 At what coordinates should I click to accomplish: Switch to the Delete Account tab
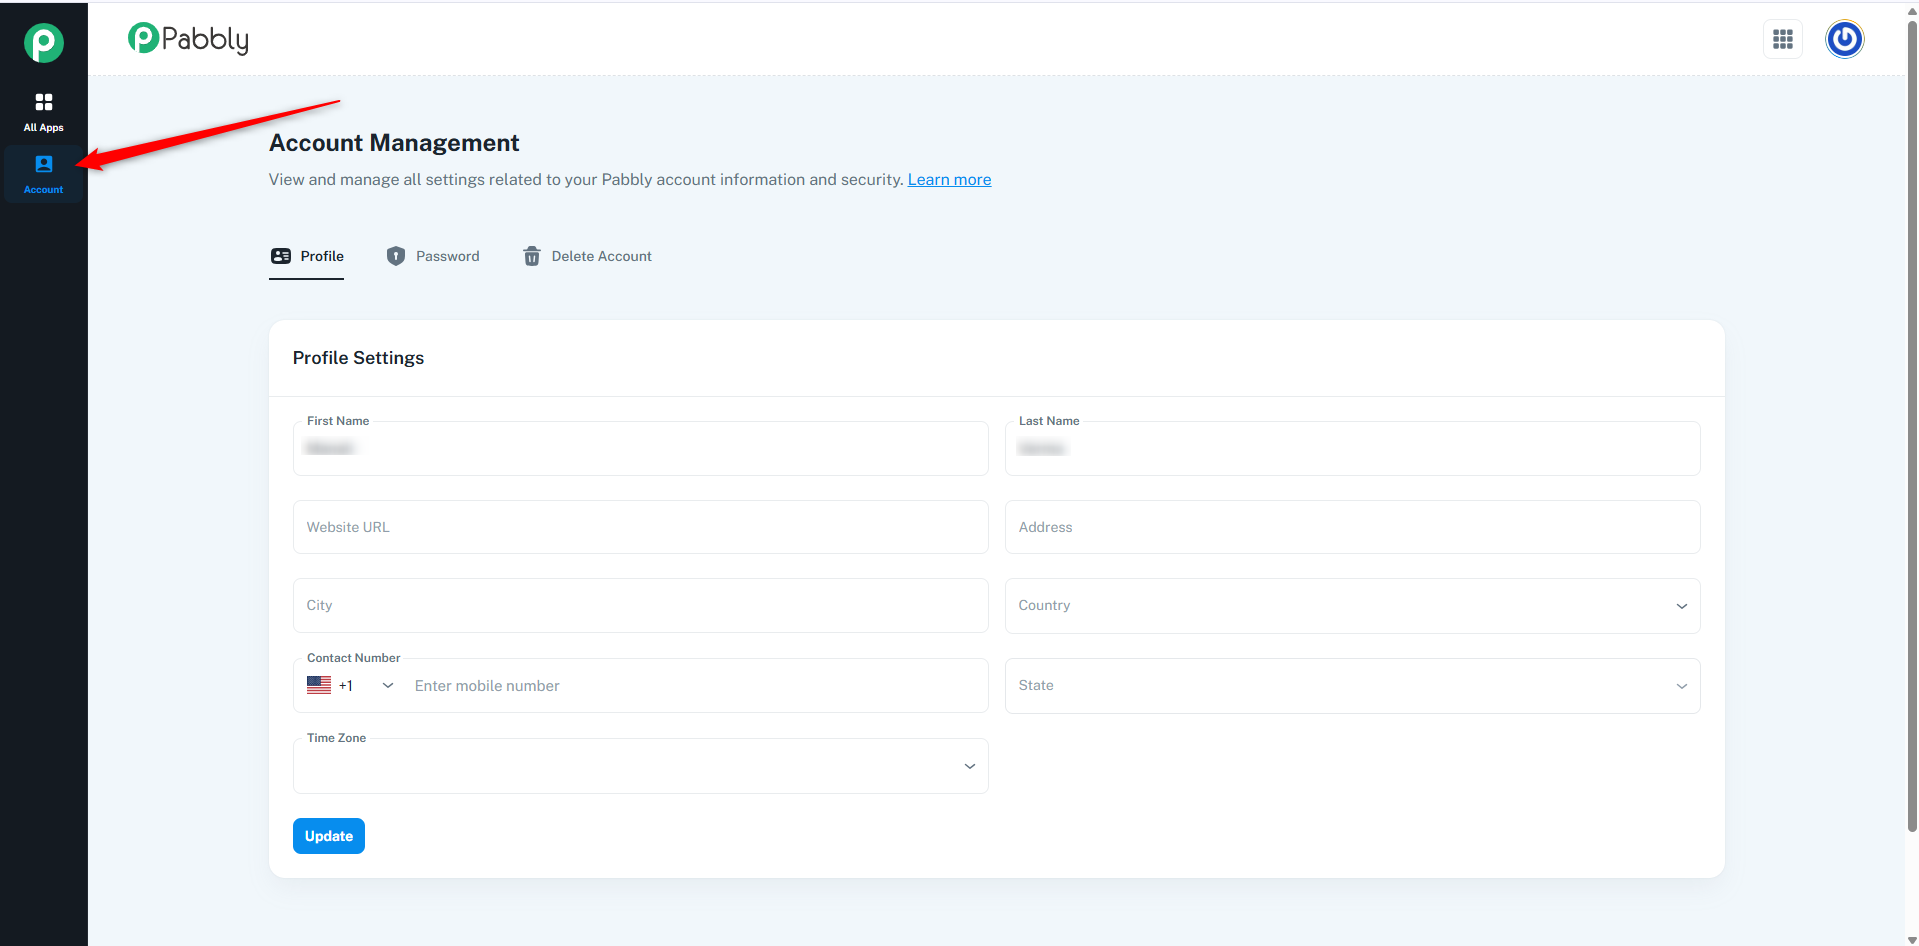pos(587,257)
